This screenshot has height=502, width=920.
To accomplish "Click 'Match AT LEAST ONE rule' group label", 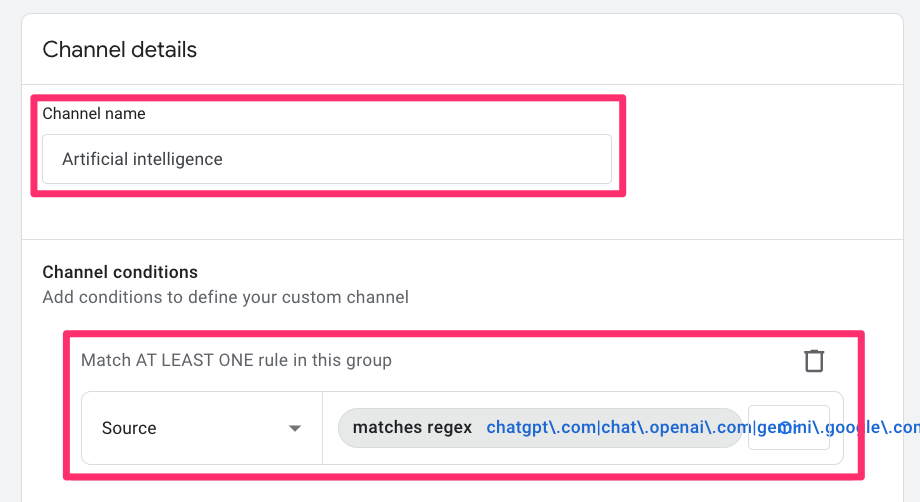I will pos(236,360).
